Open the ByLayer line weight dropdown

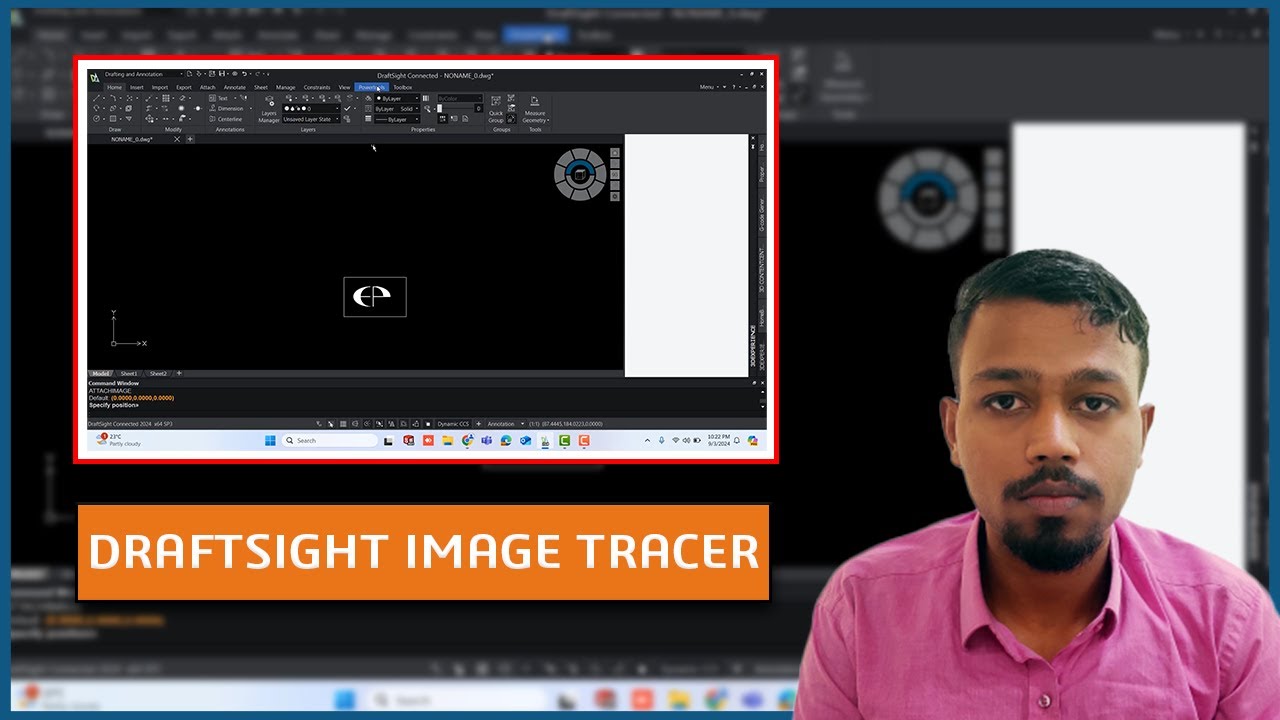pos(397,119)
